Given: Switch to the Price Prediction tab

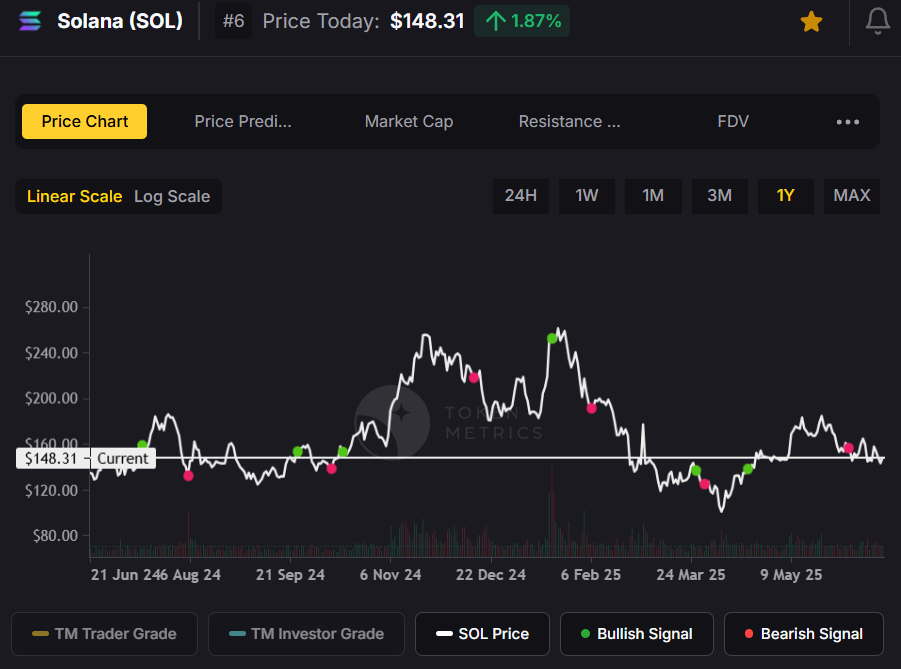Looking at the screenshot, I should coord(242,121).
